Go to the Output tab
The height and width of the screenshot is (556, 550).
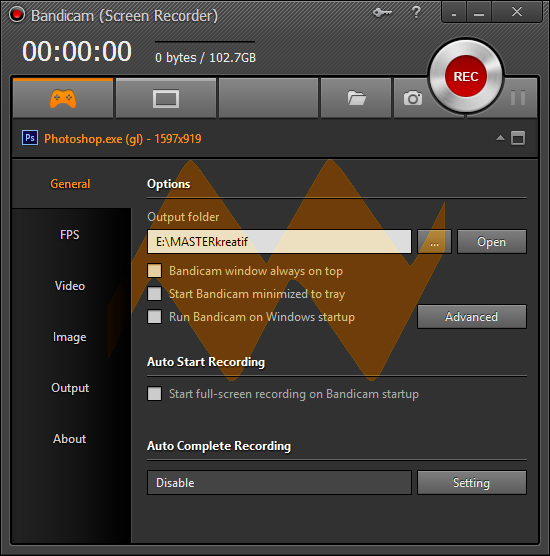[70, 388]
